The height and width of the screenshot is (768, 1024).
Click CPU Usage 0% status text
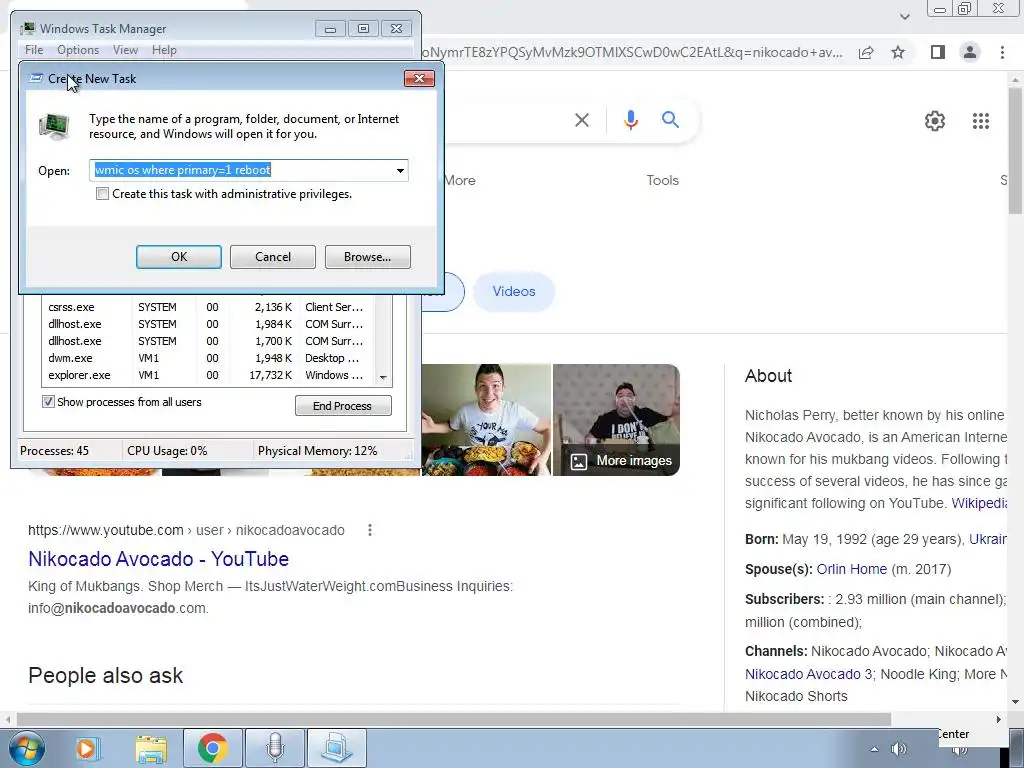[167, 451]
